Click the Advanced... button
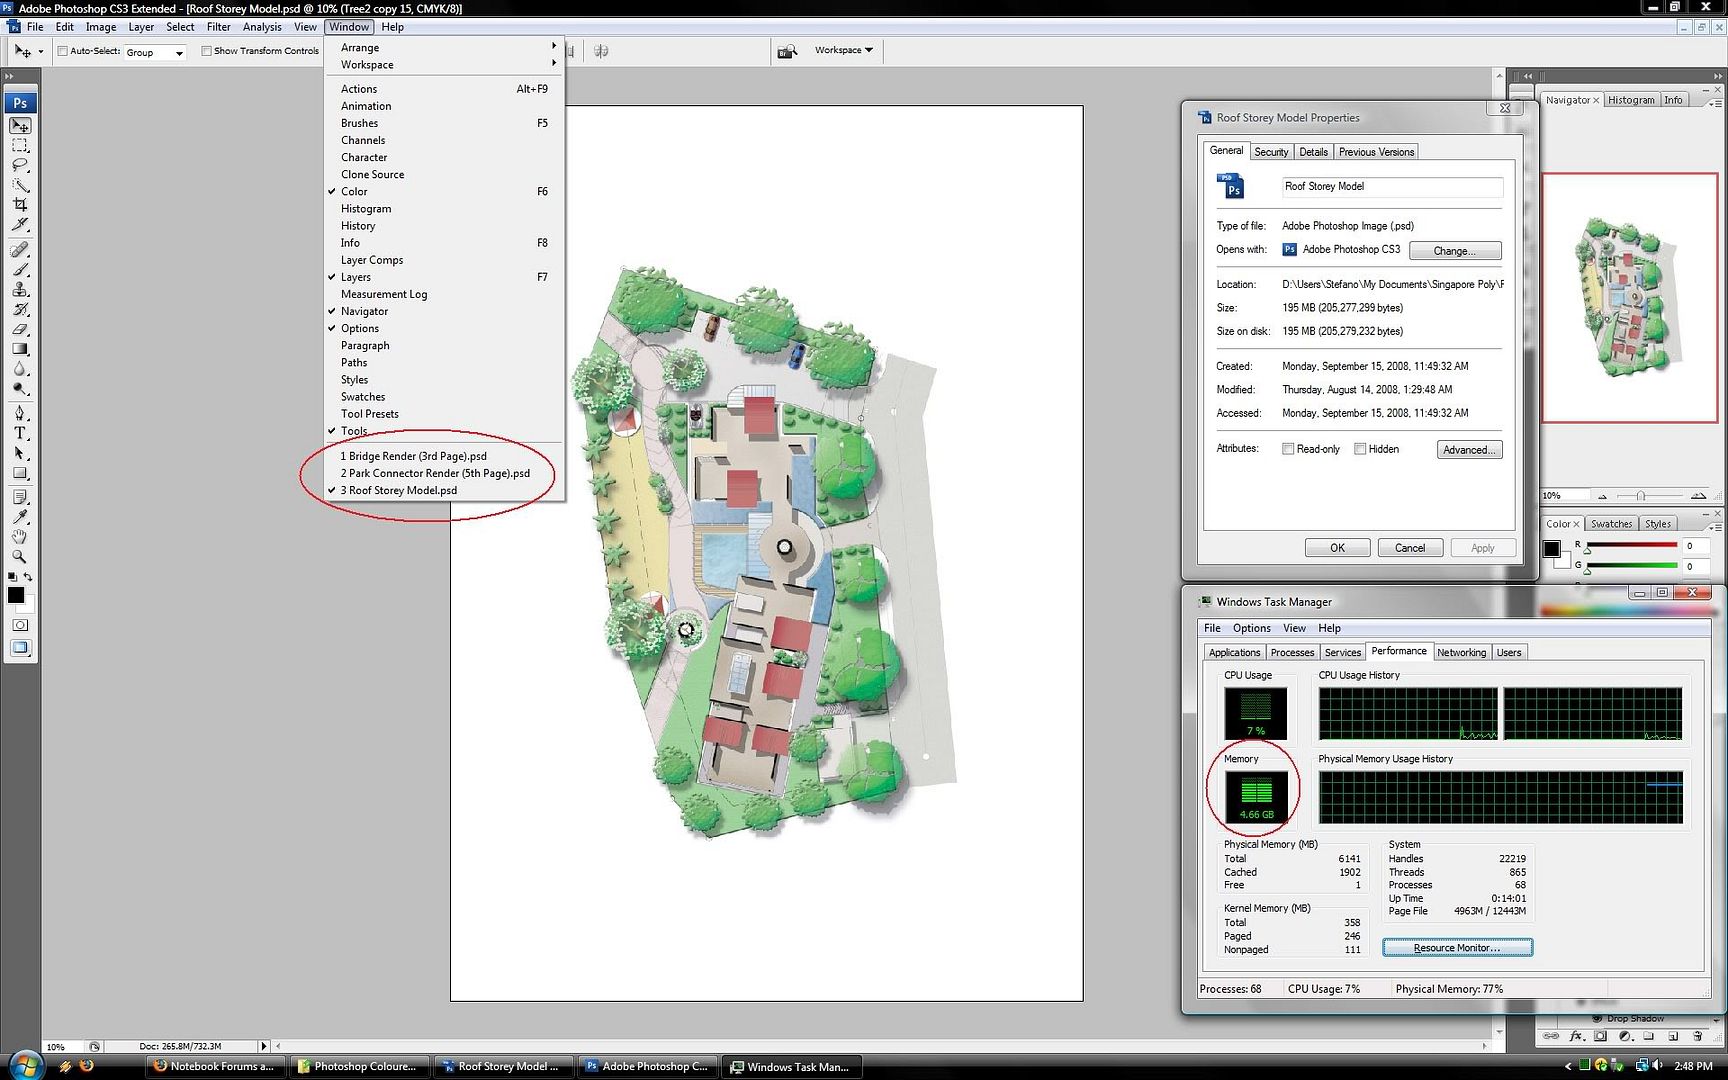The width and height of the screenshot is (1728, 1080). [x=1469, y=450]
